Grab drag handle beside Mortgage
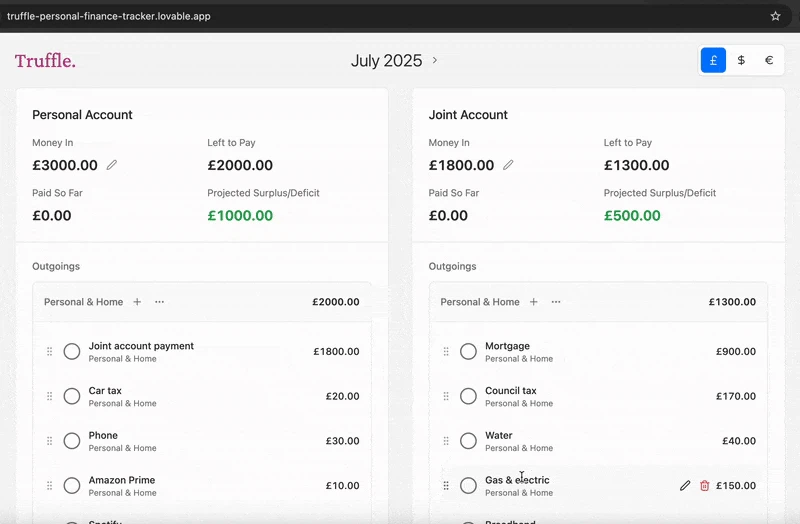 (x=446, y=352)
